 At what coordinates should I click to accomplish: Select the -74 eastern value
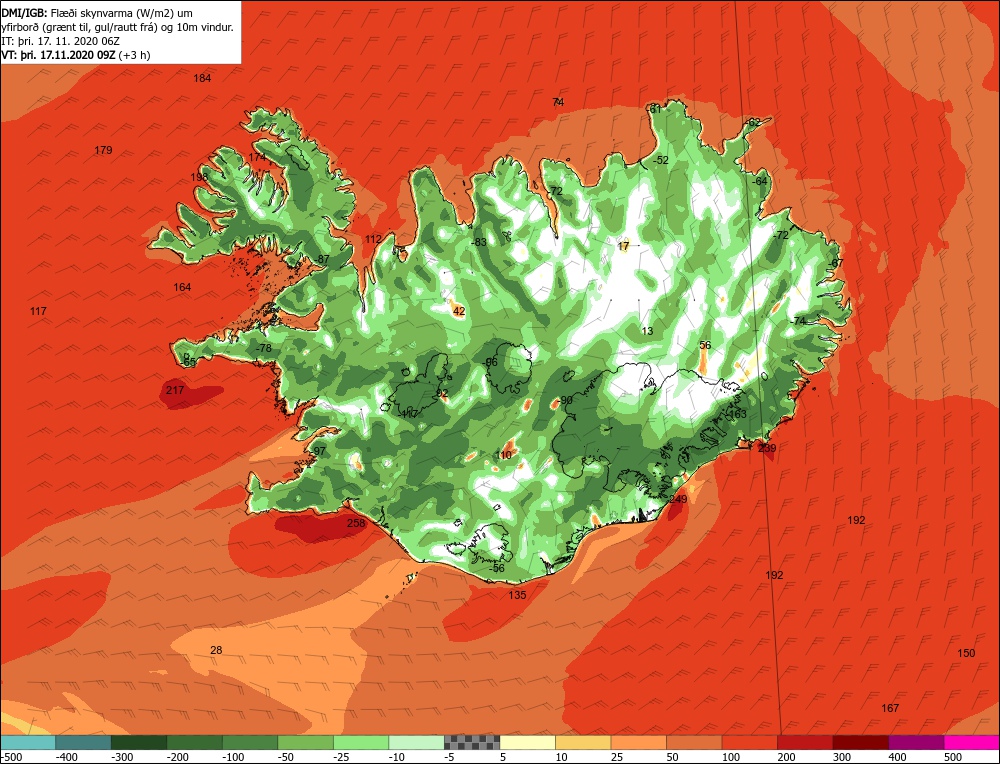(798, 321)
